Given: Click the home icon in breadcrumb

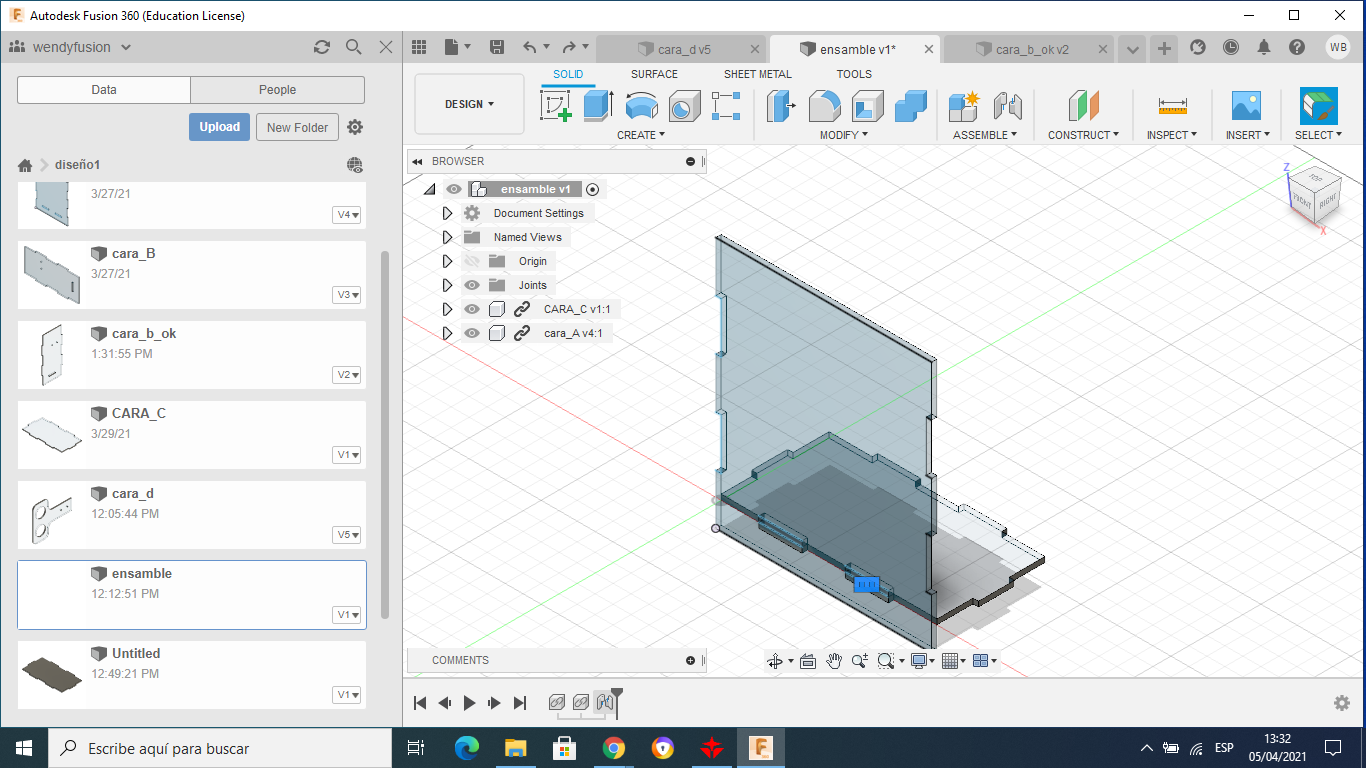Looking at the screenshot, I should [x=25, y=165].
